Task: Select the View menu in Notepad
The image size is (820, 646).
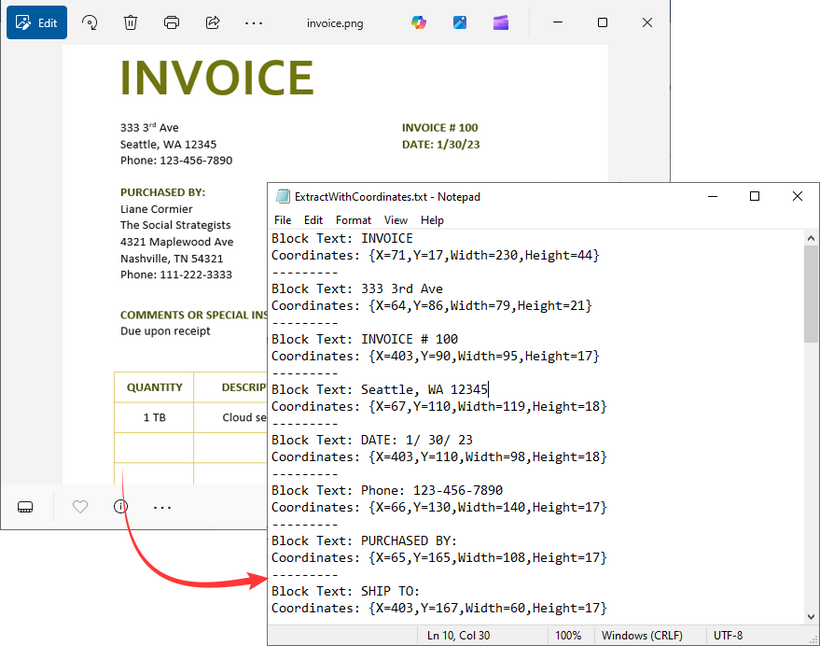Action: (396, 220)
